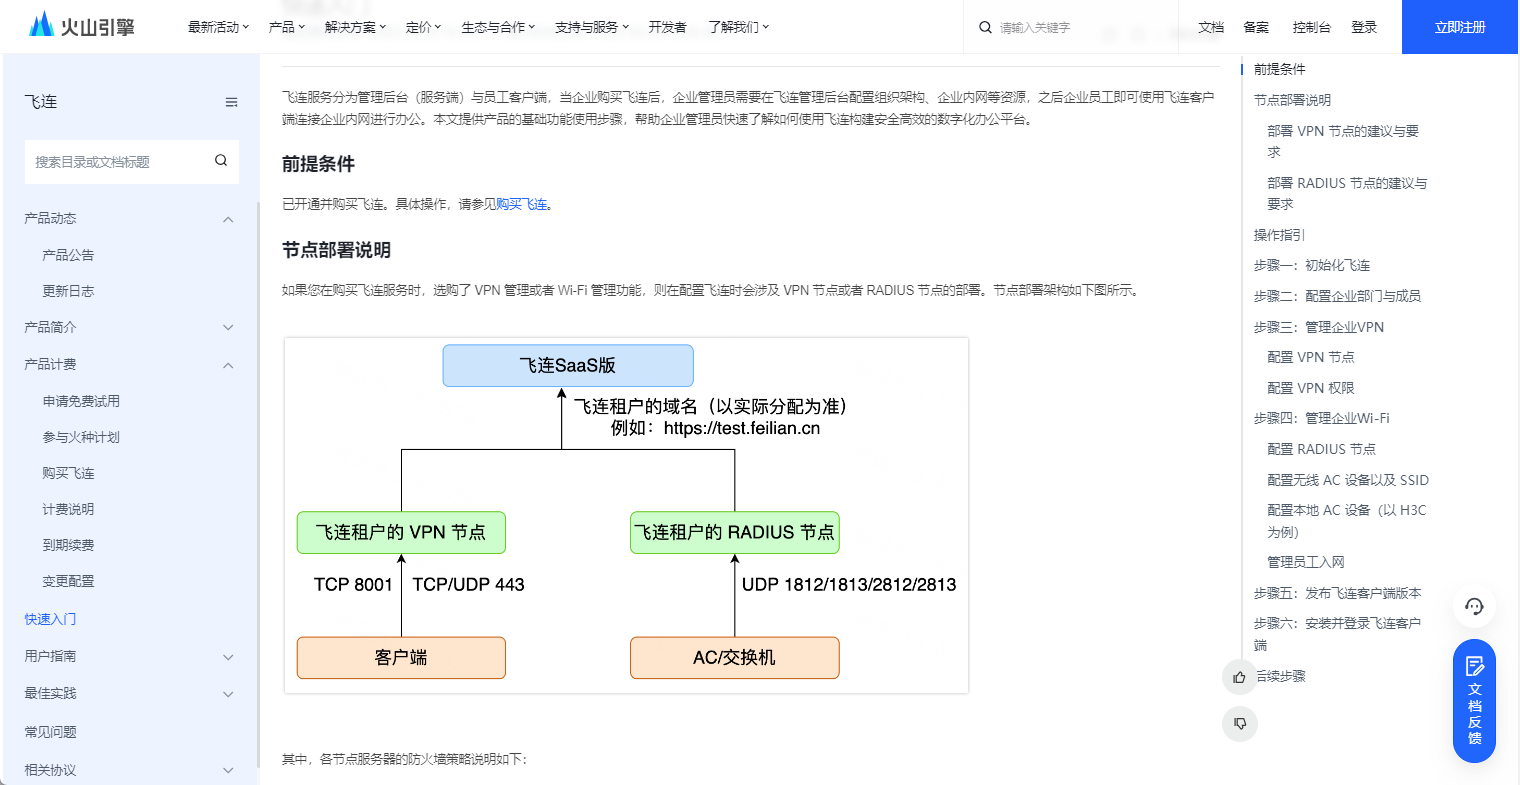Screen dimensions: 1520x785
Task: Collapse the 产品计费 section
Action: [130, 364]
